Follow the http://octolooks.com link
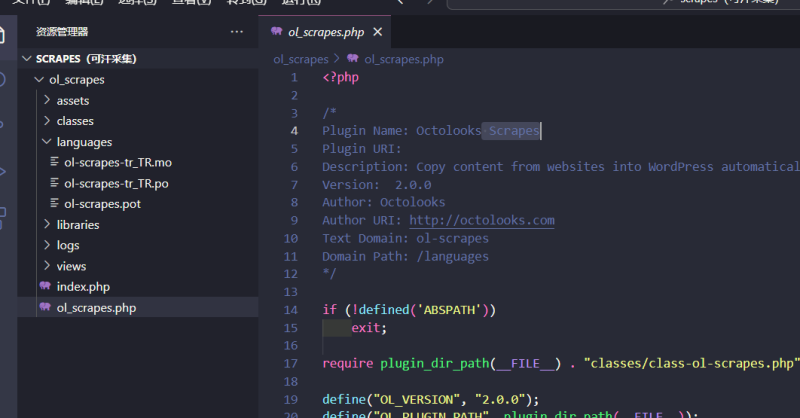Image resolution: width=800 pixels, height=418 pixels. click(482, 220)
